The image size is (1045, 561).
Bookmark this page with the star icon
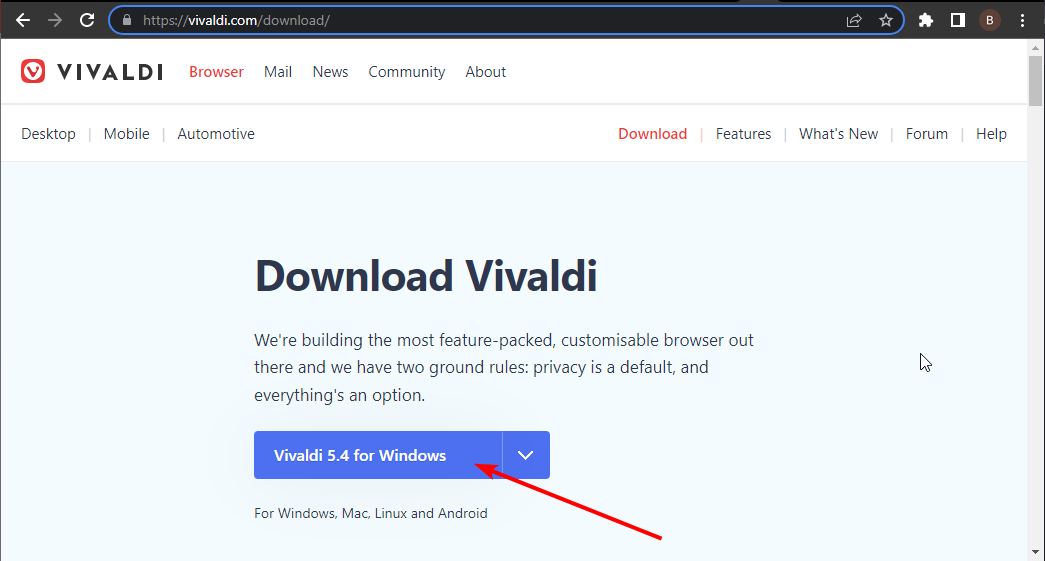886,21
